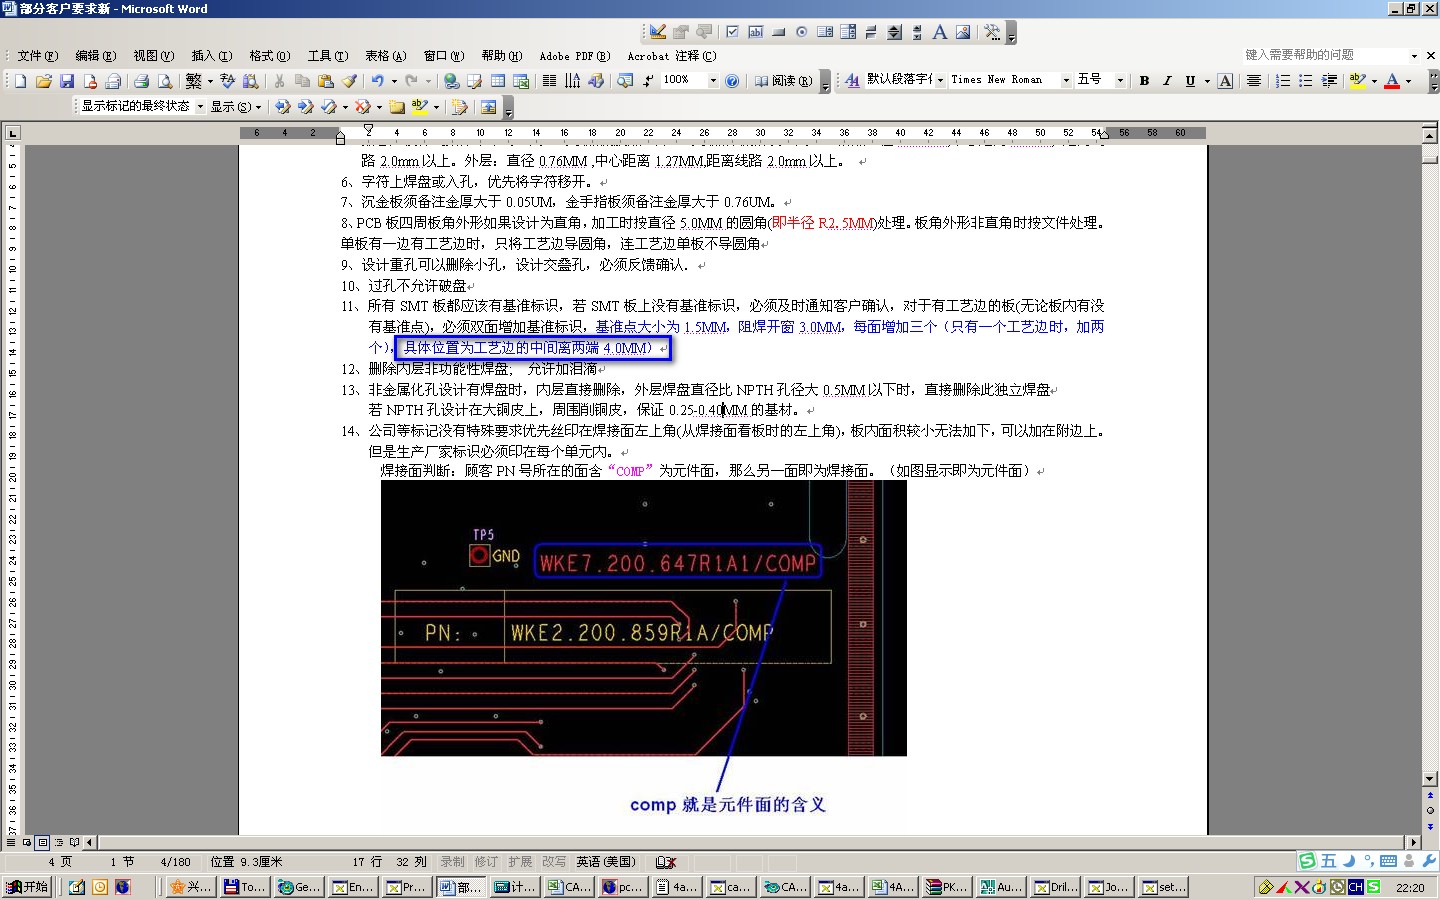Activate the Format Painter brush

click(x=349, y=81)
